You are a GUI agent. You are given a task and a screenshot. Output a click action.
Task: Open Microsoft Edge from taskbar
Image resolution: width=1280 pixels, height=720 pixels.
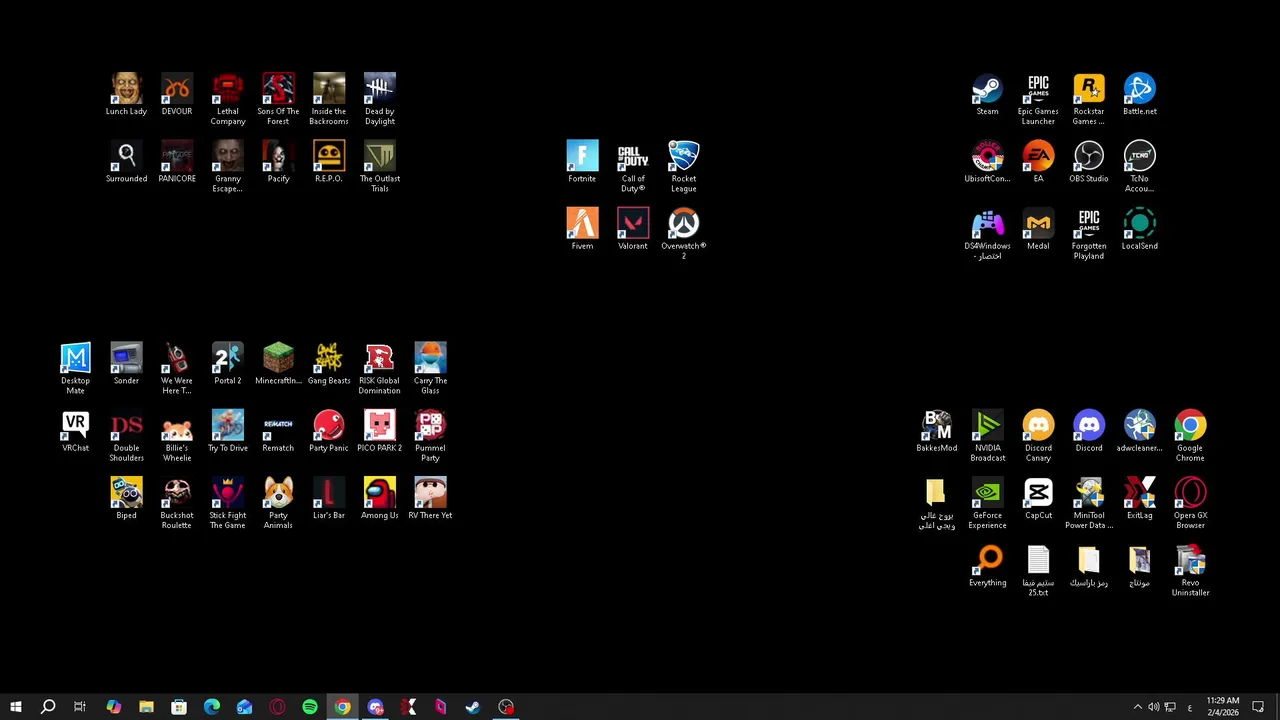[x=212, y=707]
